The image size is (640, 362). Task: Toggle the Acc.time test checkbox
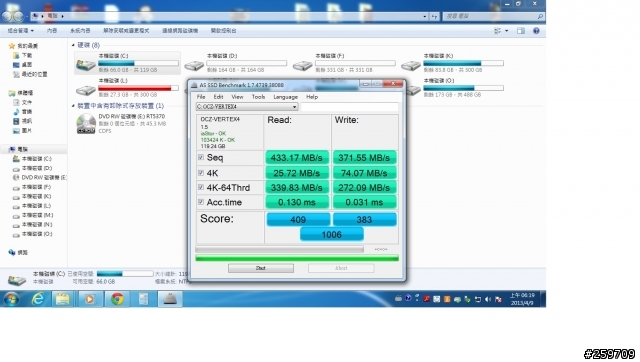(201, 202)
